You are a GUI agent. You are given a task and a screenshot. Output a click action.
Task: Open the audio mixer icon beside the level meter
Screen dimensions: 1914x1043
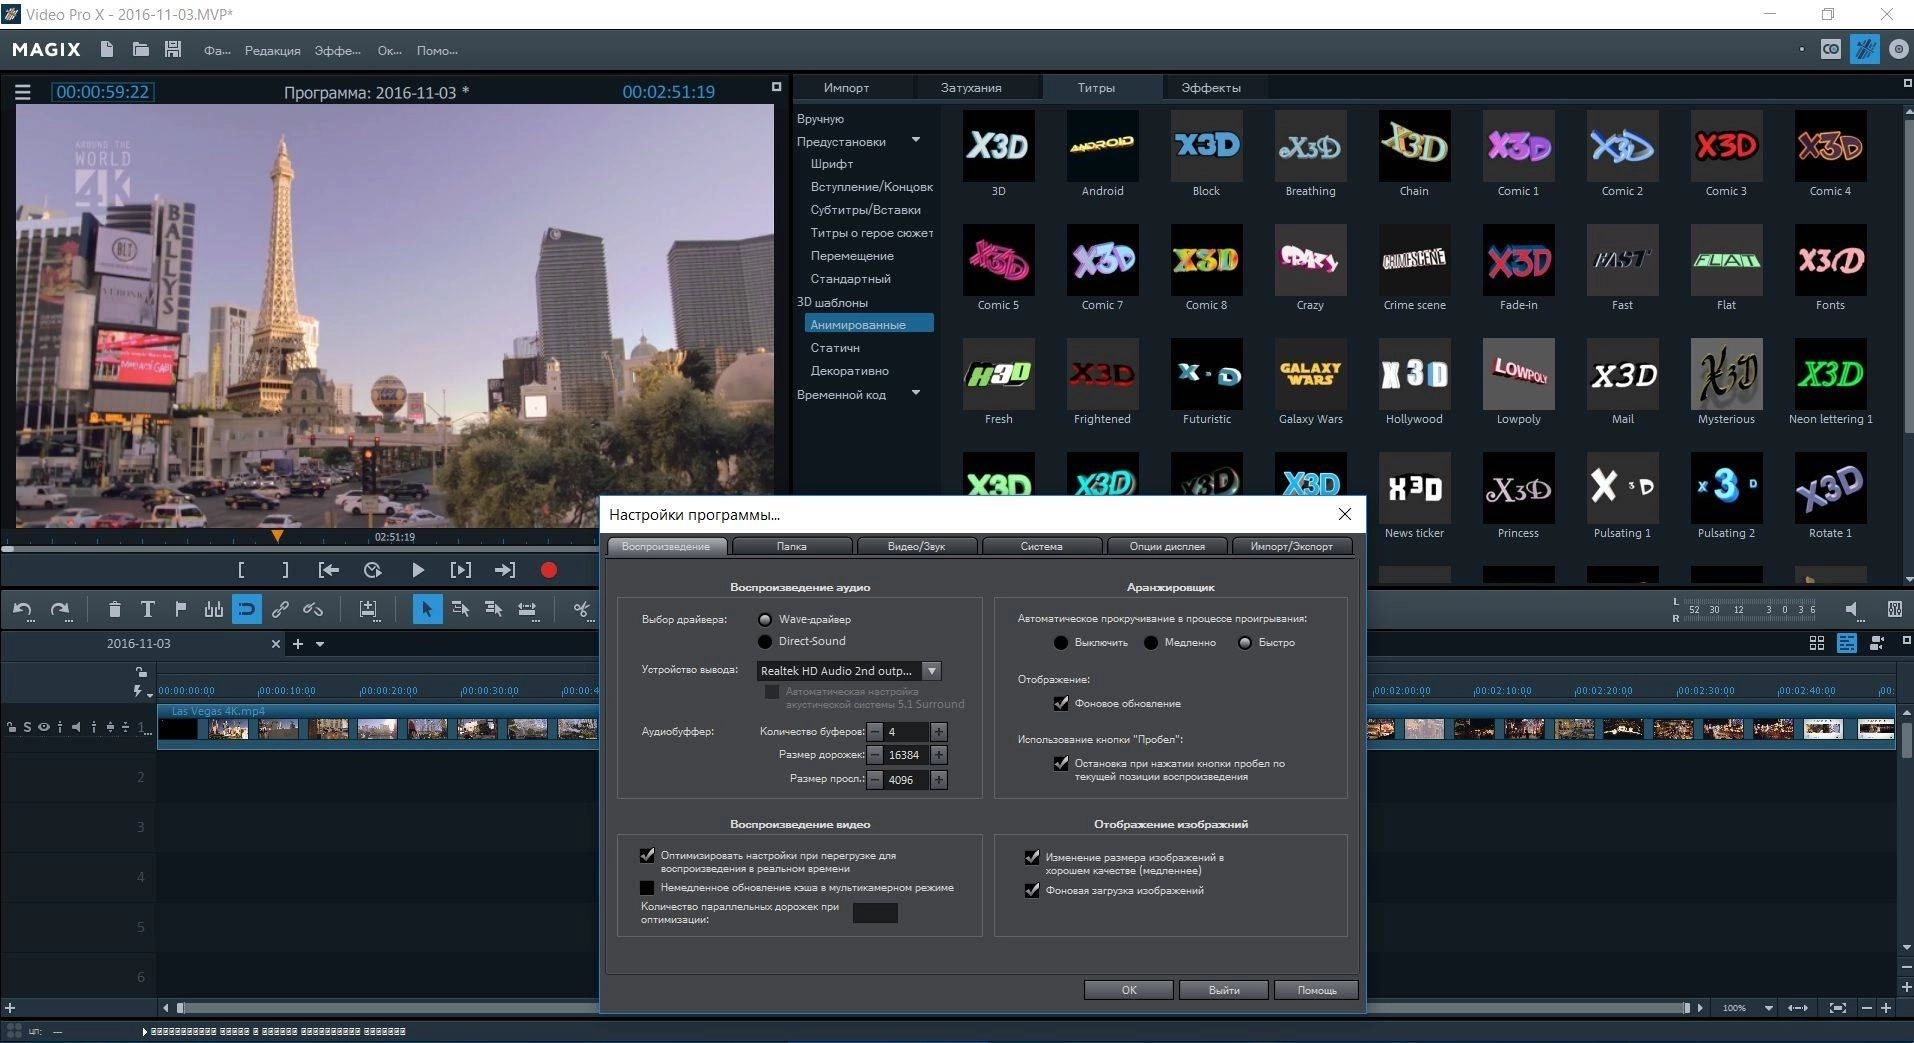click(x=1893, y=609)
